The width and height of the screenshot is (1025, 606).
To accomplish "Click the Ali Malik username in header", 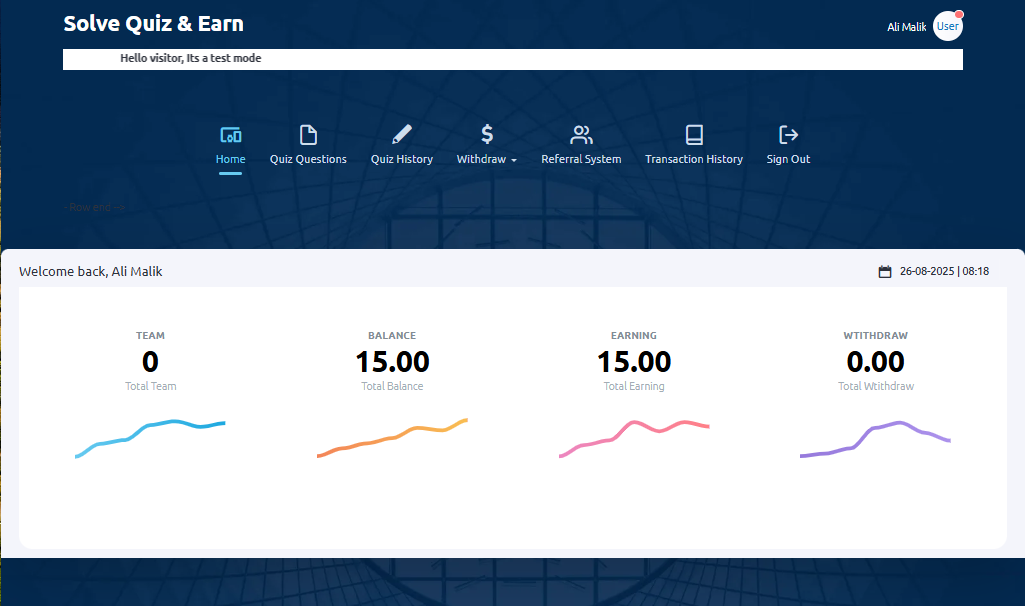I will [x=906, y=27].
